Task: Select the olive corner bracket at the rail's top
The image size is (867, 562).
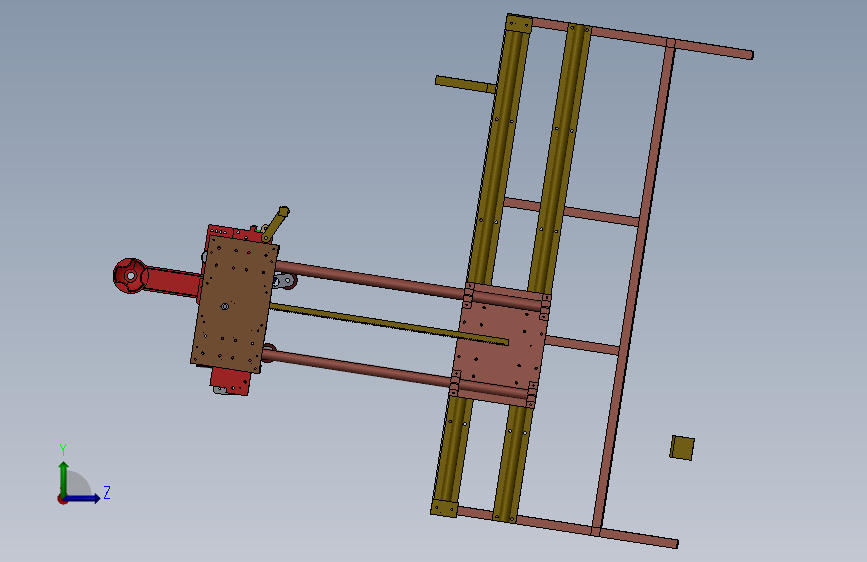Action: tap(519, 24)
